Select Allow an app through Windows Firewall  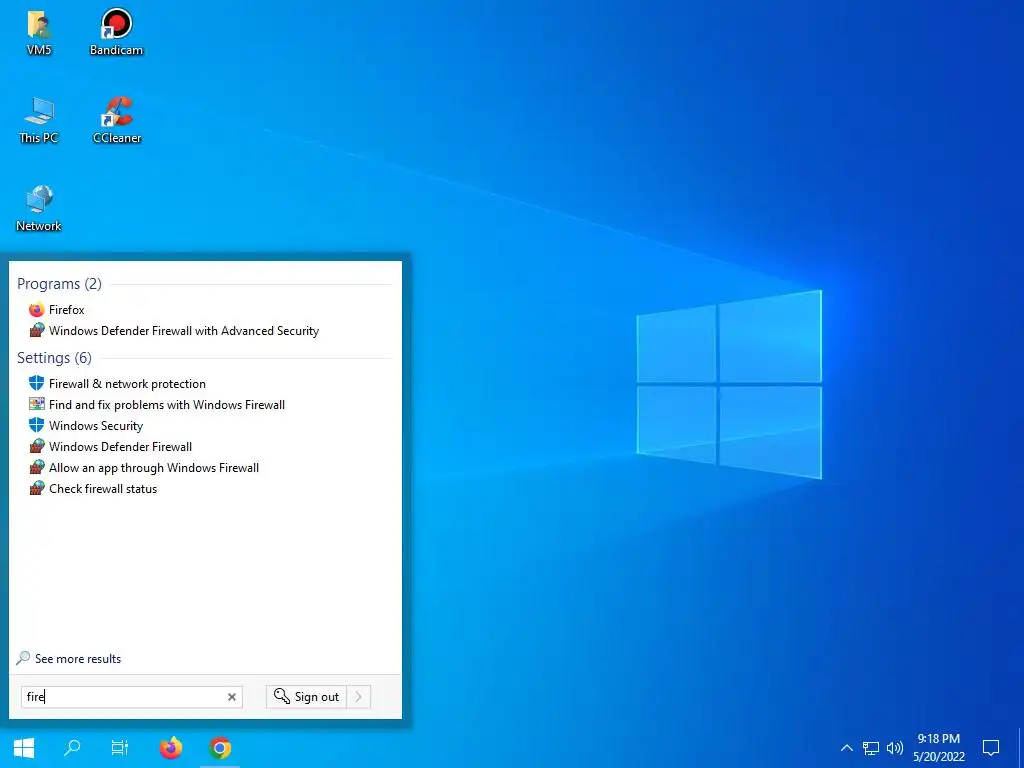point(154,468)
